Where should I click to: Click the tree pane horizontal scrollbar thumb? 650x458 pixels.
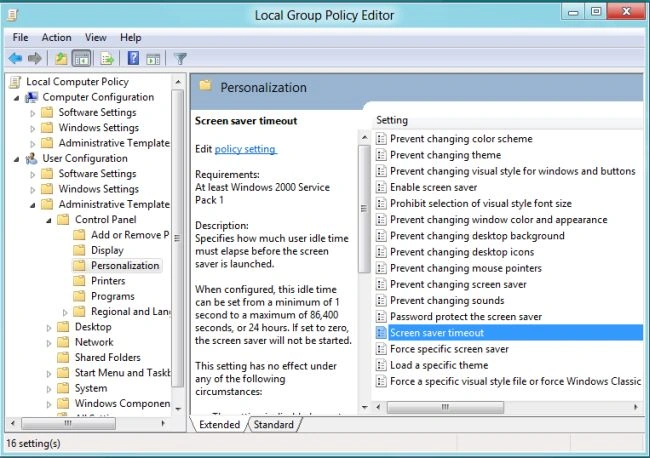[68, 423]
